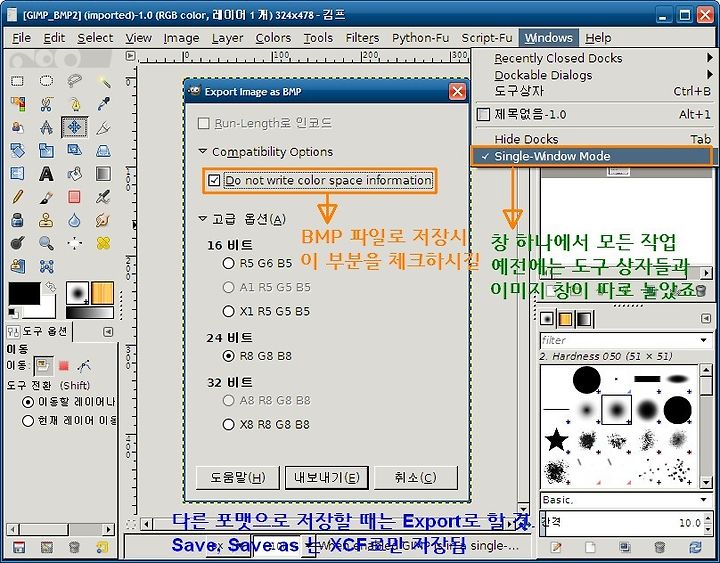Open the brush filter dropdown arrow
The height and width of the screenshot is (563, 720).
click(x=703, y=340)
